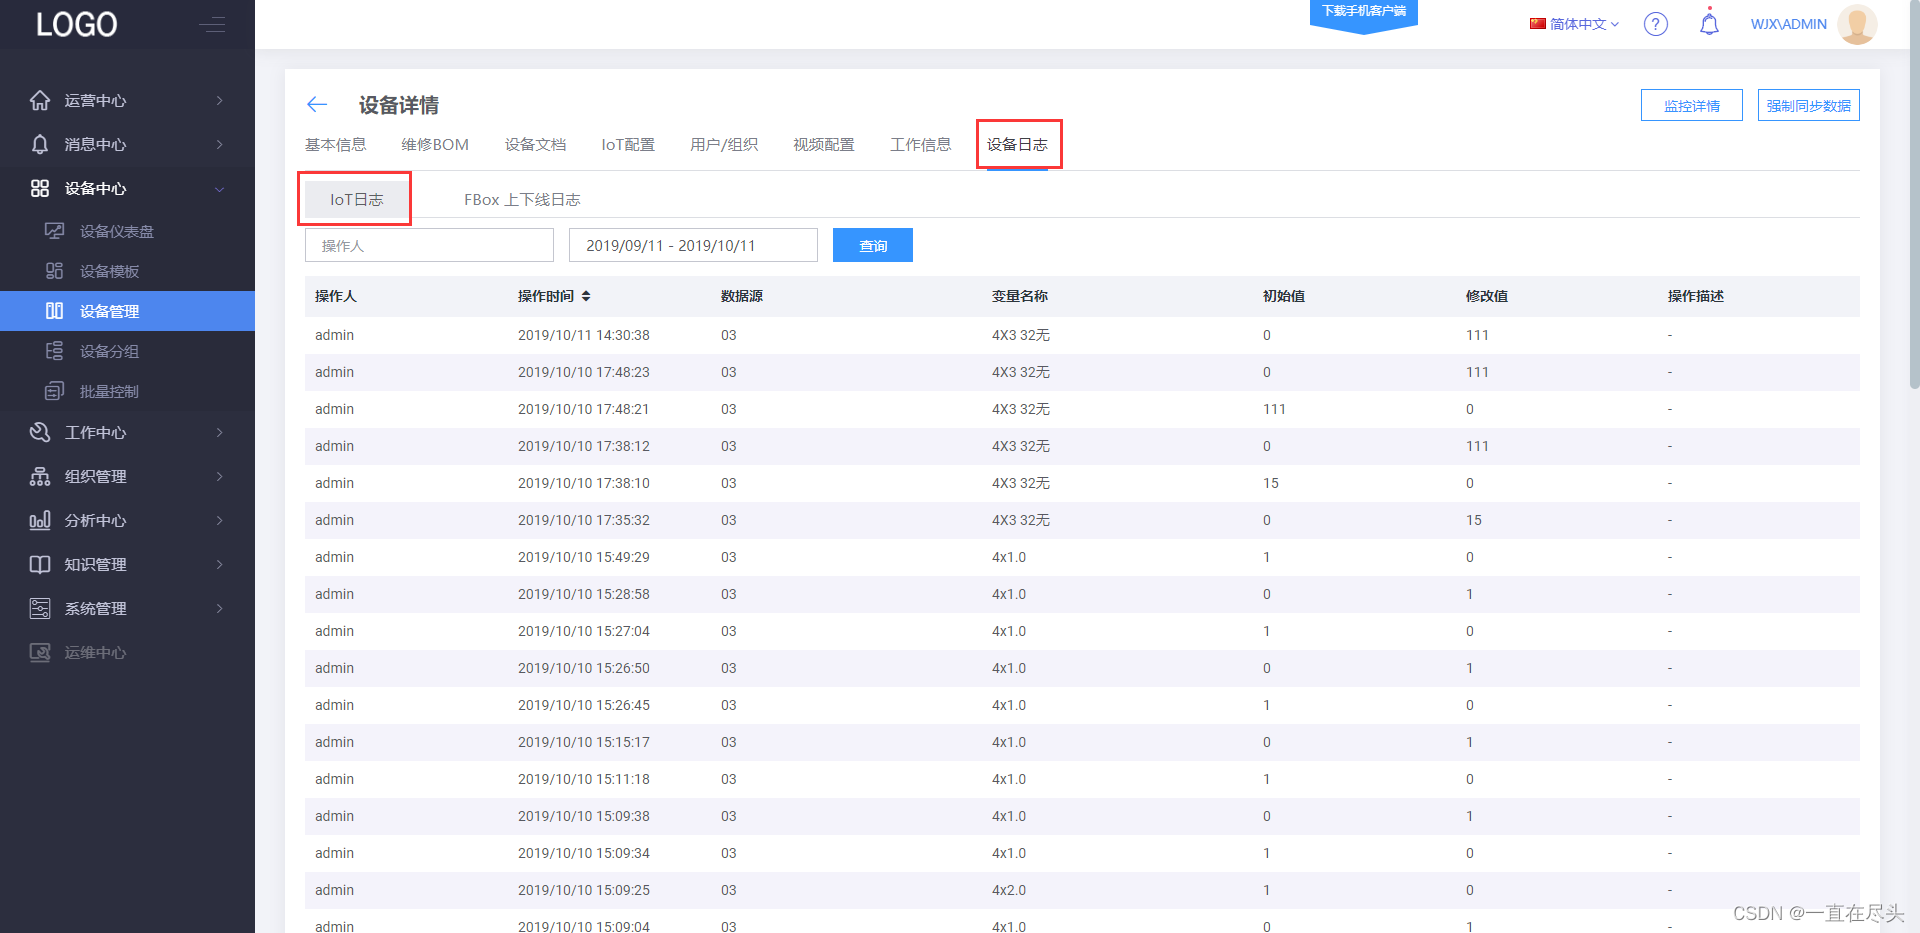Click the 设备分组 grouping icon
1920x933 pixels.
click(x=55, y=351)
